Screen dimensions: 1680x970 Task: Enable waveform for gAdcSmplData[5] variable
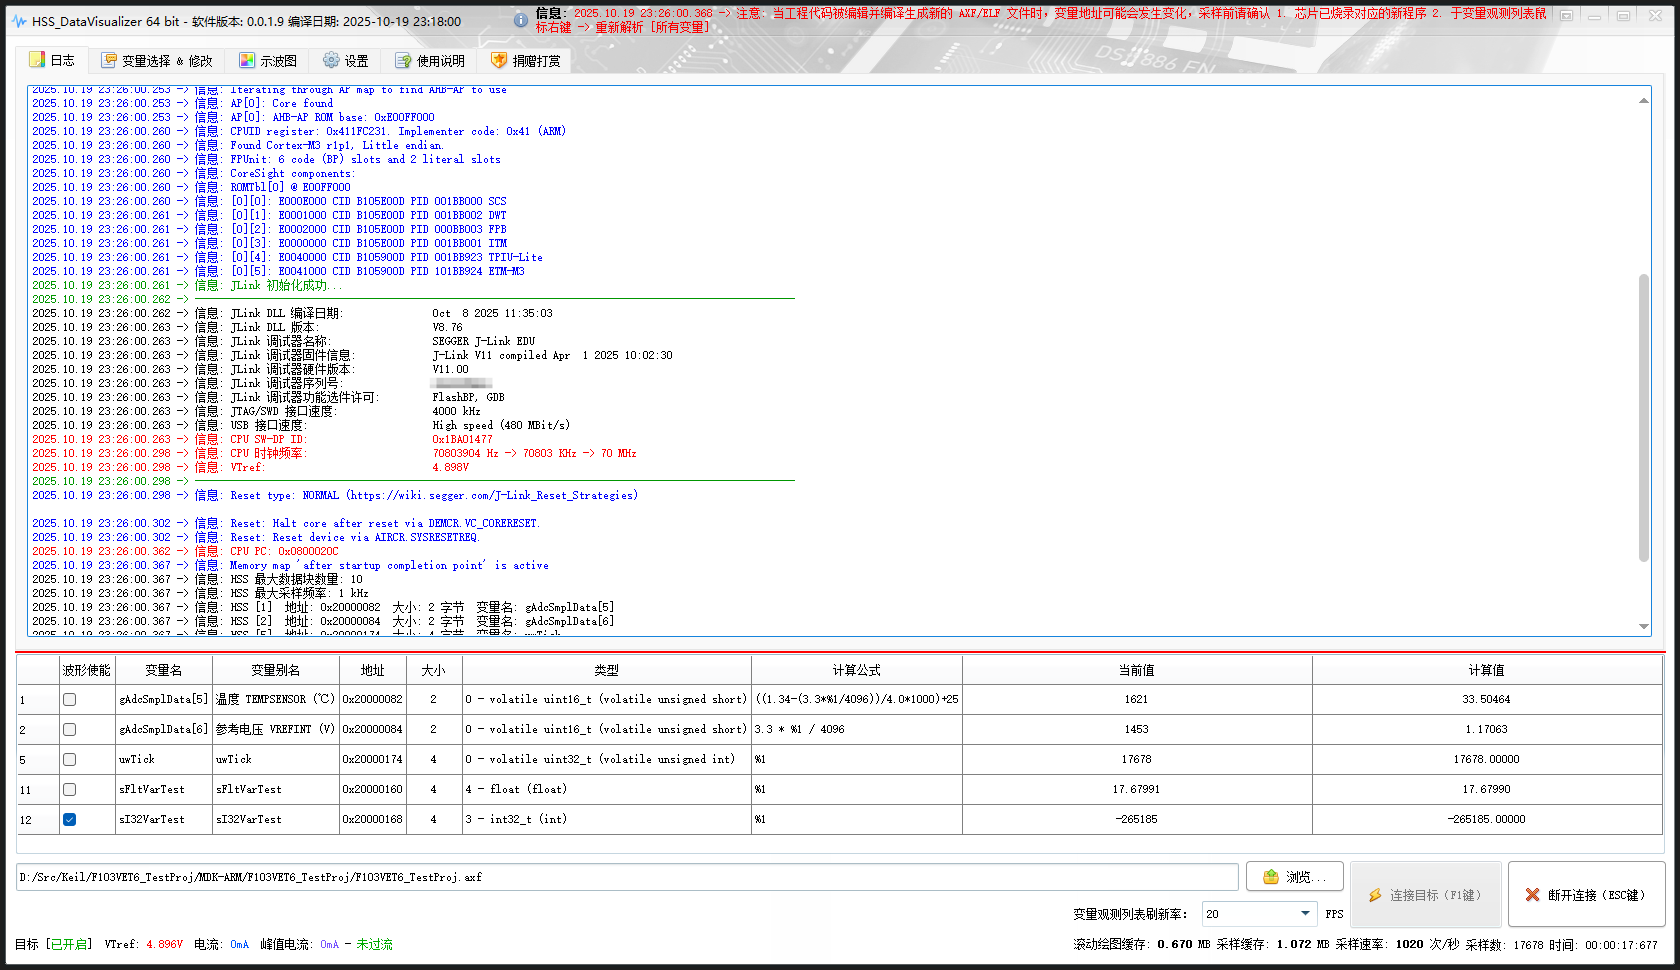(68, 699)
